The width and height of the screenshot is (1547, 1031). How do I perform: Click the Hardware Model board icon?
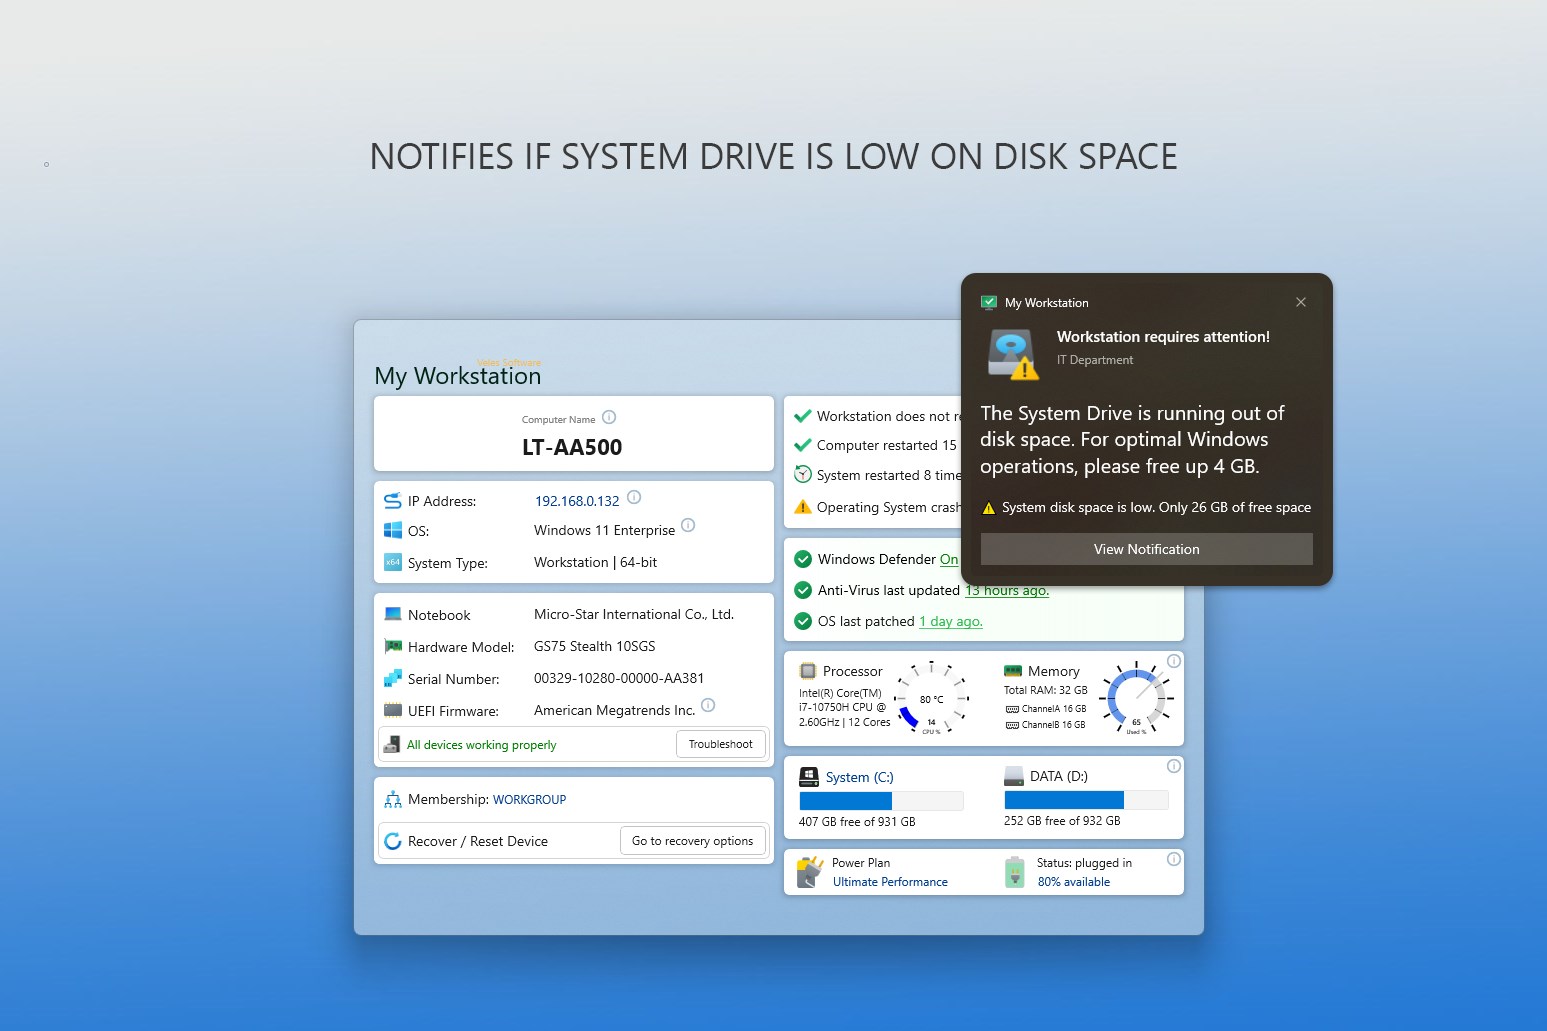pyautogui.click(x=393, y=646)
